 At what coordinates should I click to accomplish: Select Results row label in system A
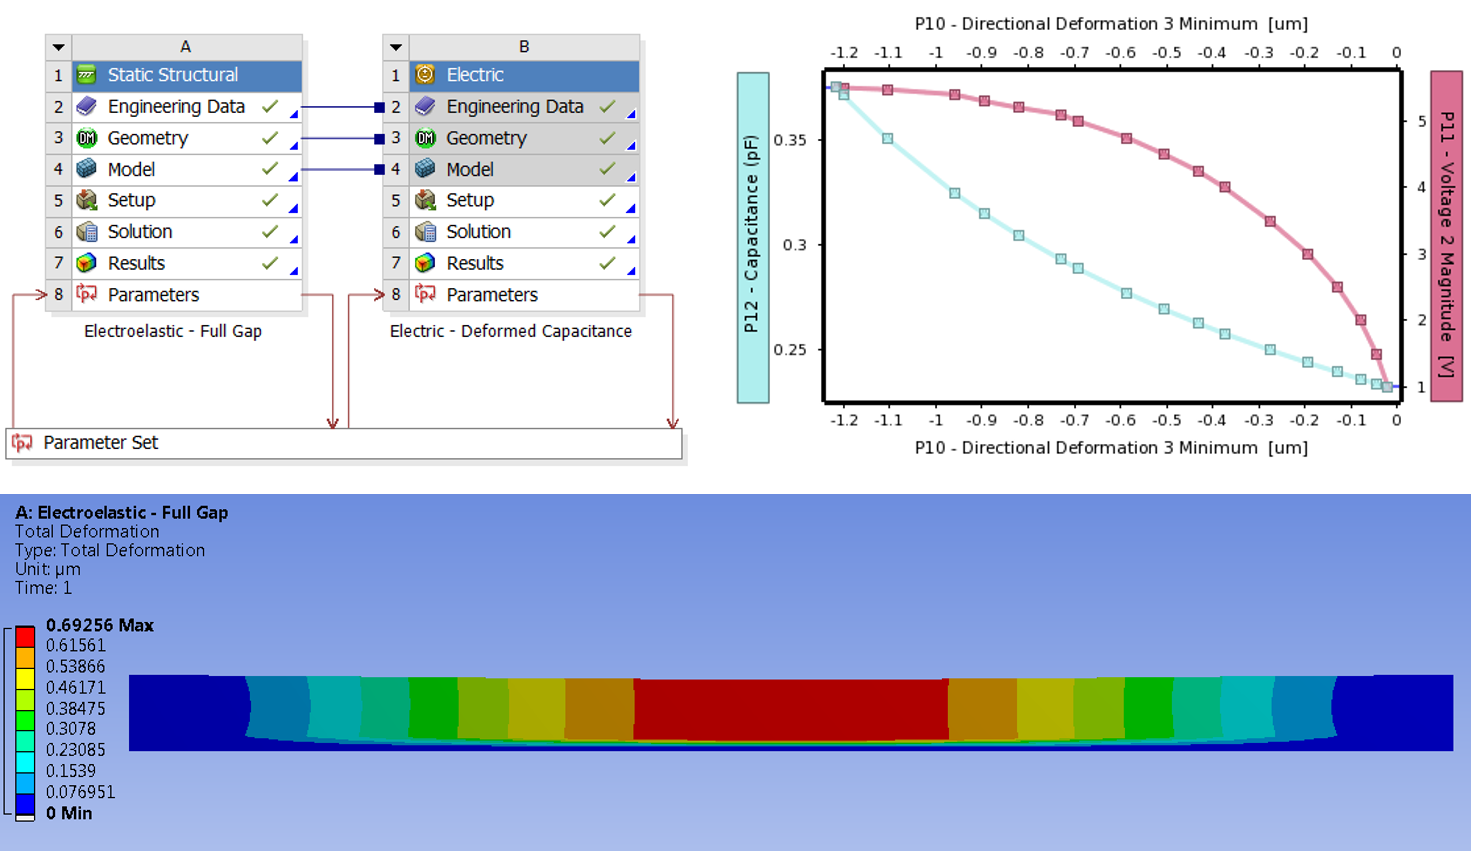pyautogui.click(x=136, y=263)
